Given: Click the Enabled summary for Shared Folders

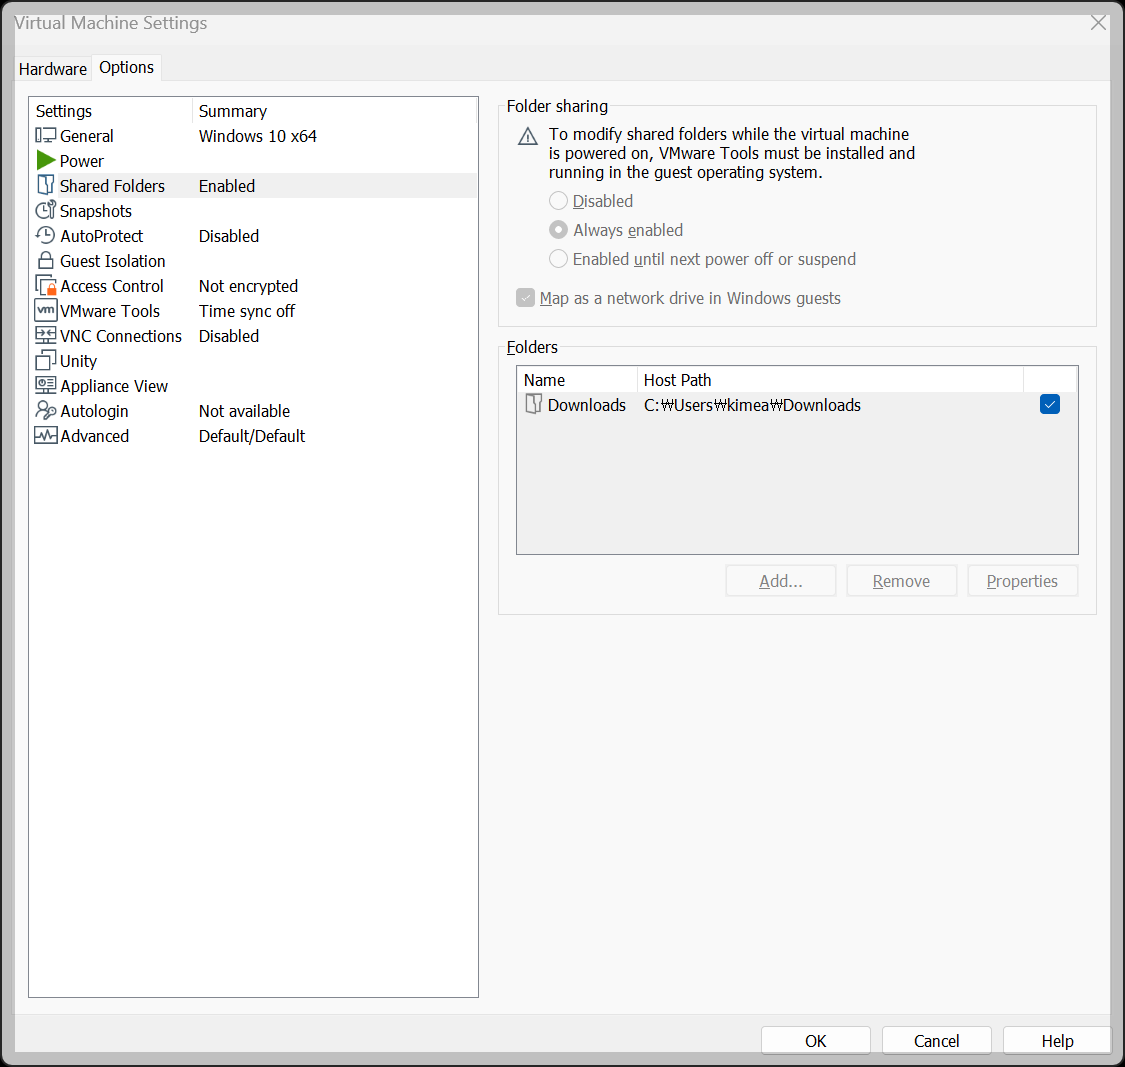Looking at the screenshot, I should (227, 186).
